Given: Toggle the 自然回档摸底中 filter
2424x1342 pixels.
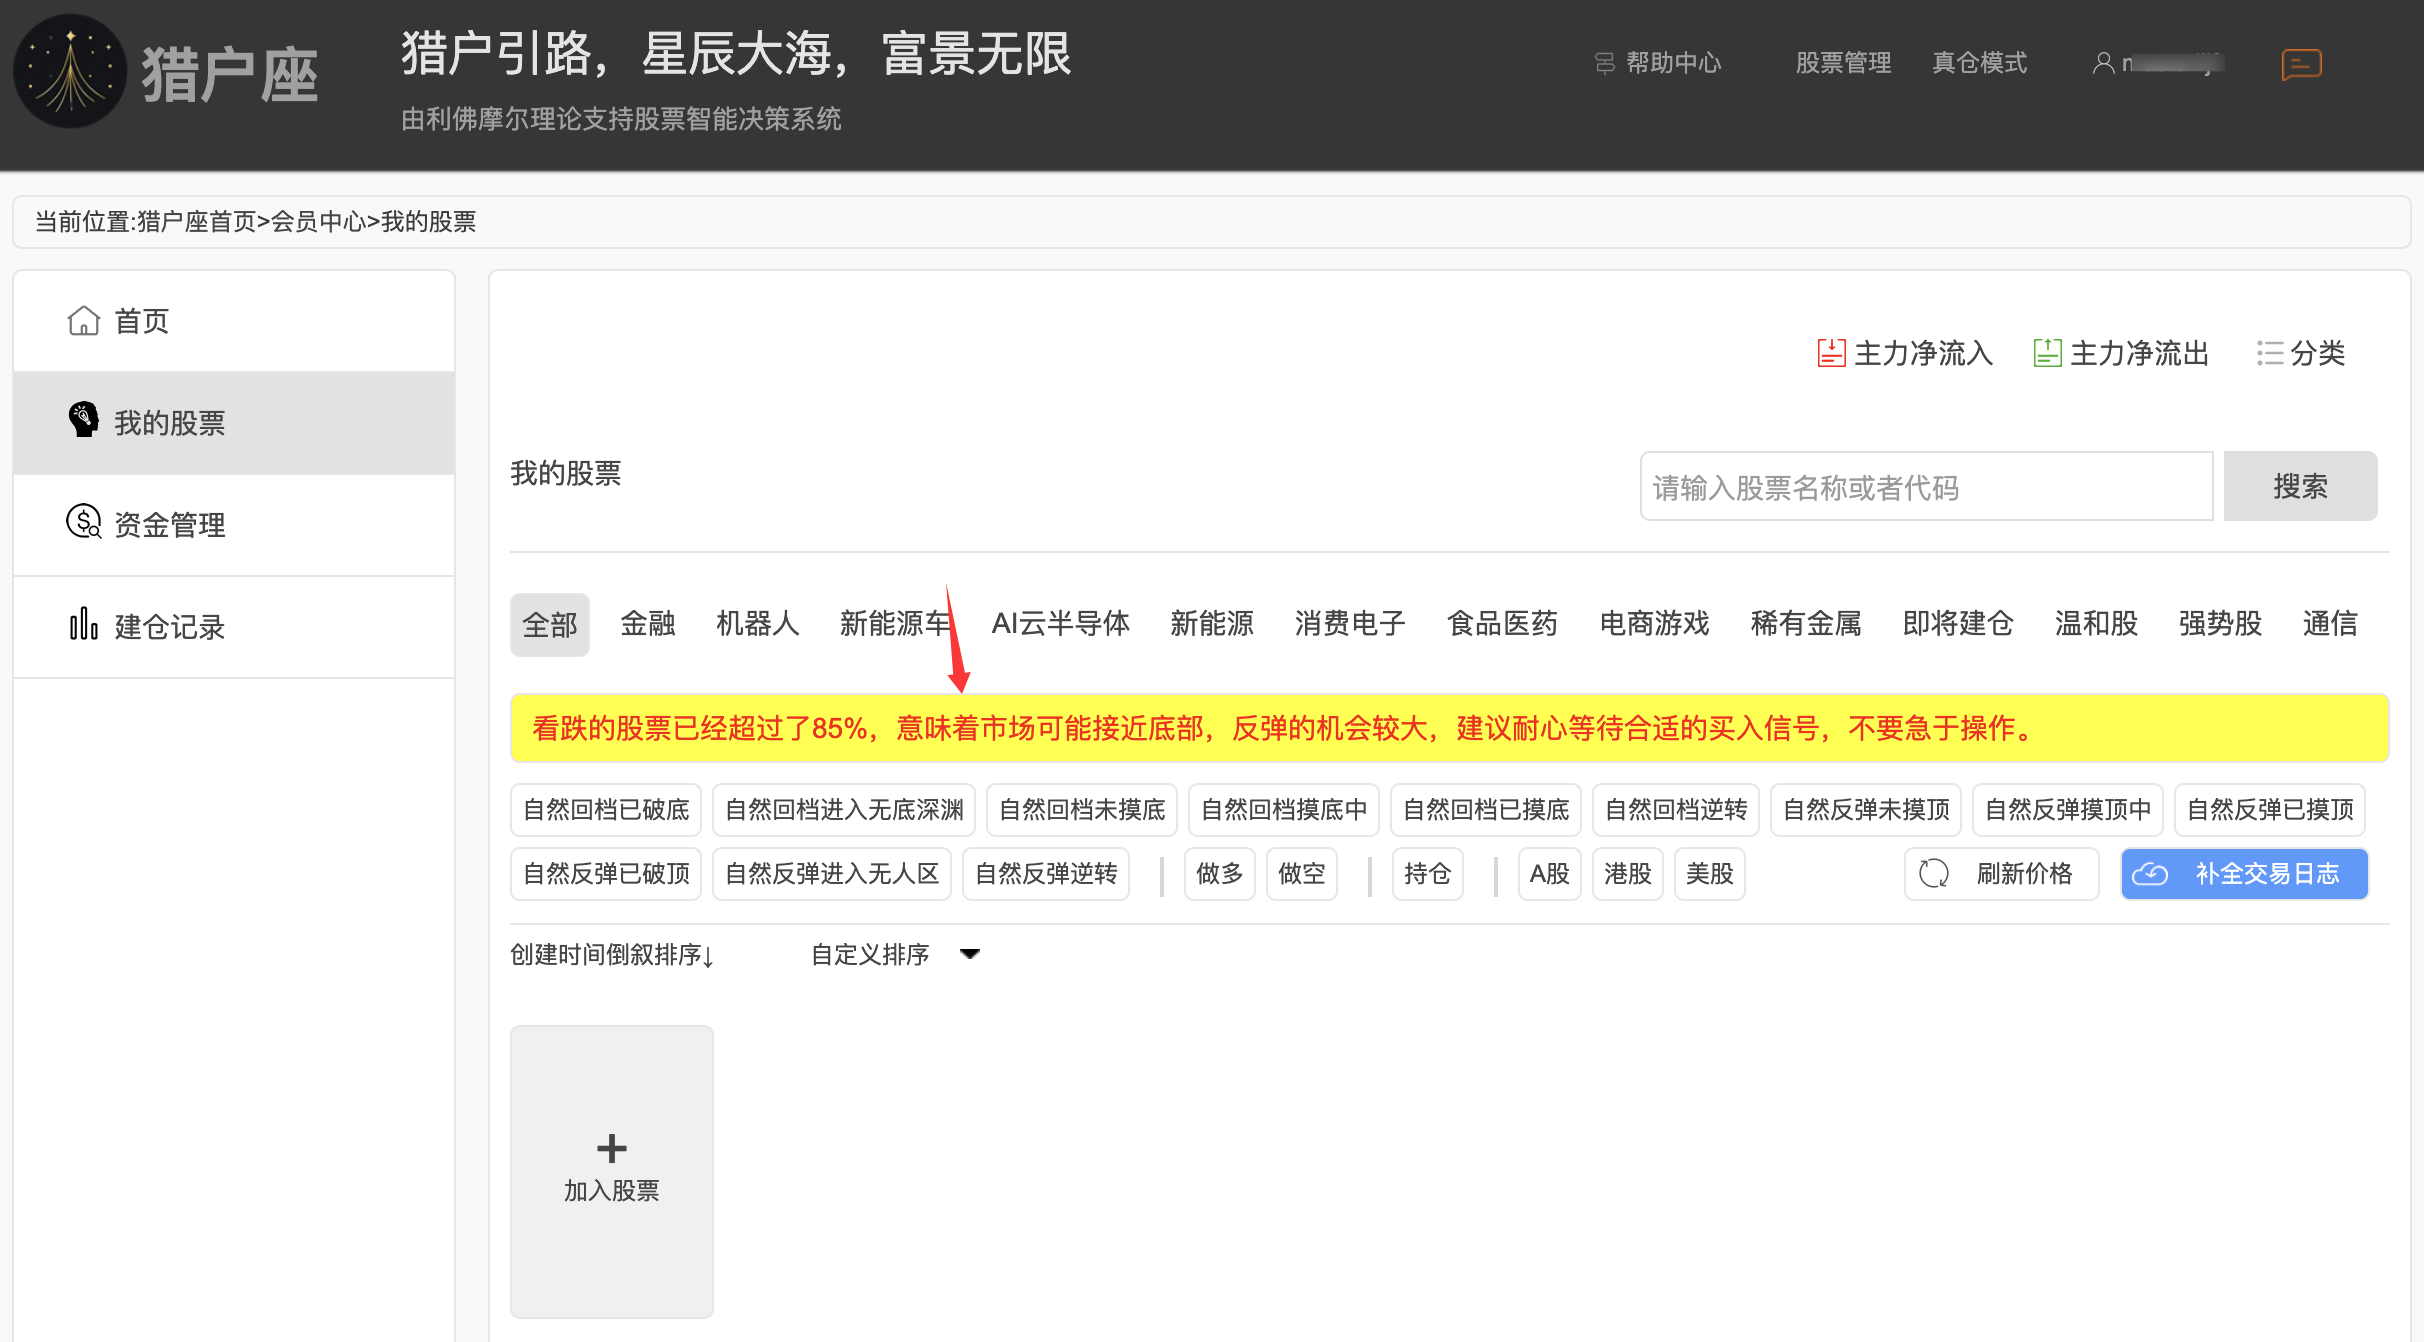Looking at the screenshot, I should click(1284, 810).
